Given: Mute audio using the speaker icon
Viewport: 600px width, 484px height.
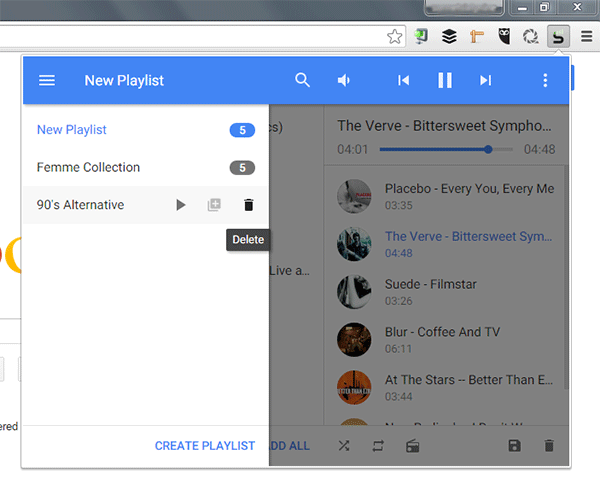Looking at the screenshot, I should (x=344, y=80).
